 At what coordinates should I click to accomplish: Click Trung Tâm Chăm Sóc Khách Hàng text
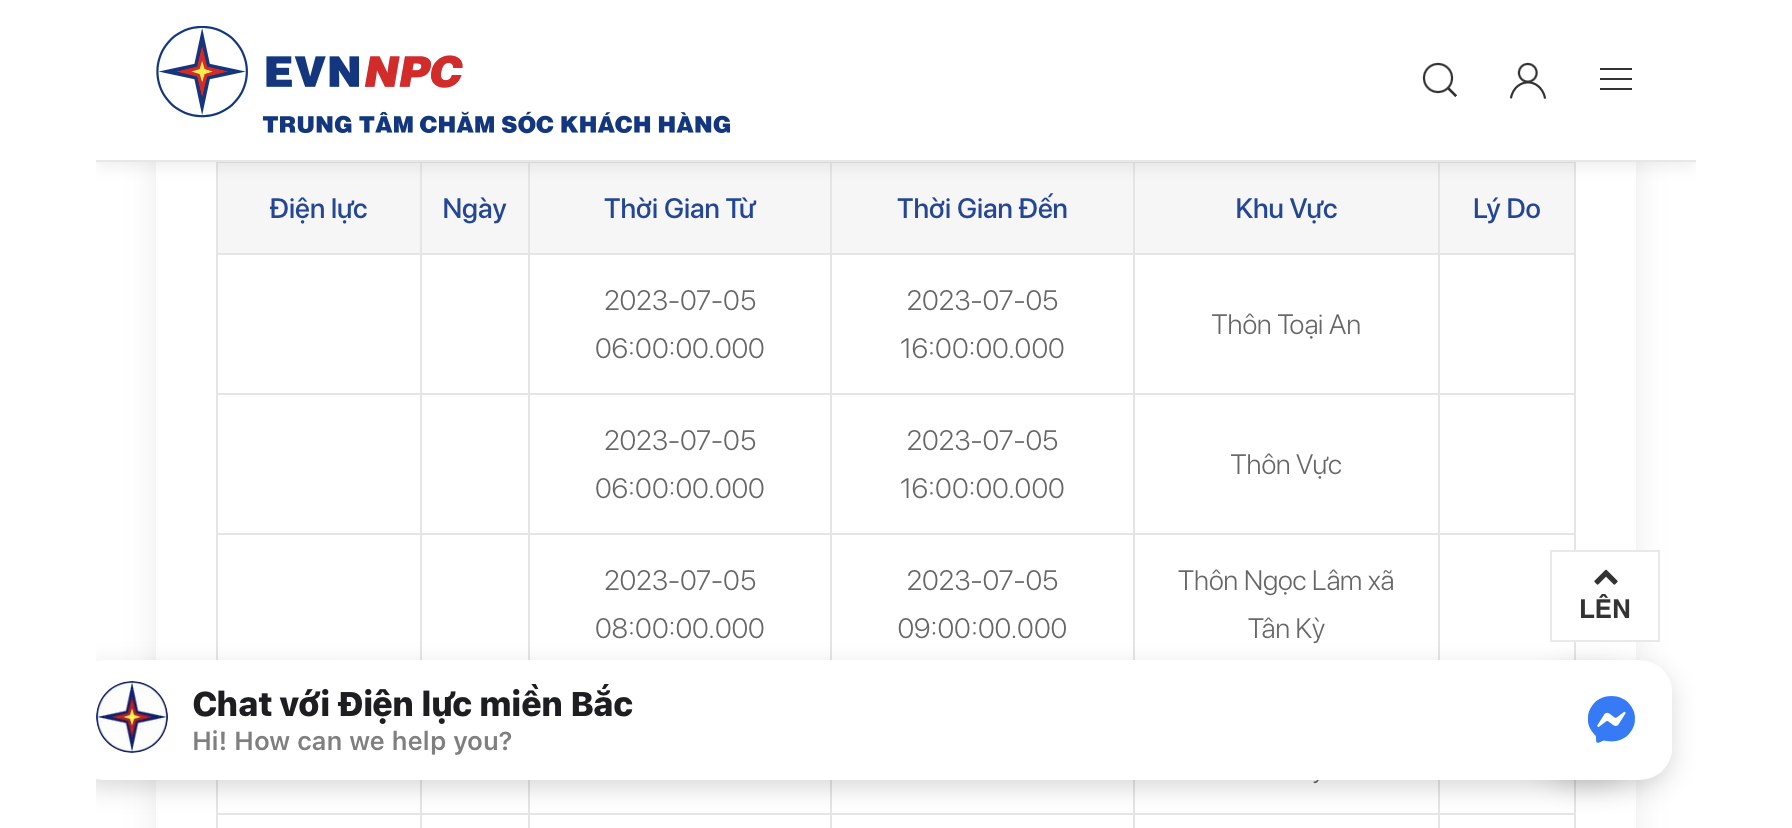coord(497,125)
